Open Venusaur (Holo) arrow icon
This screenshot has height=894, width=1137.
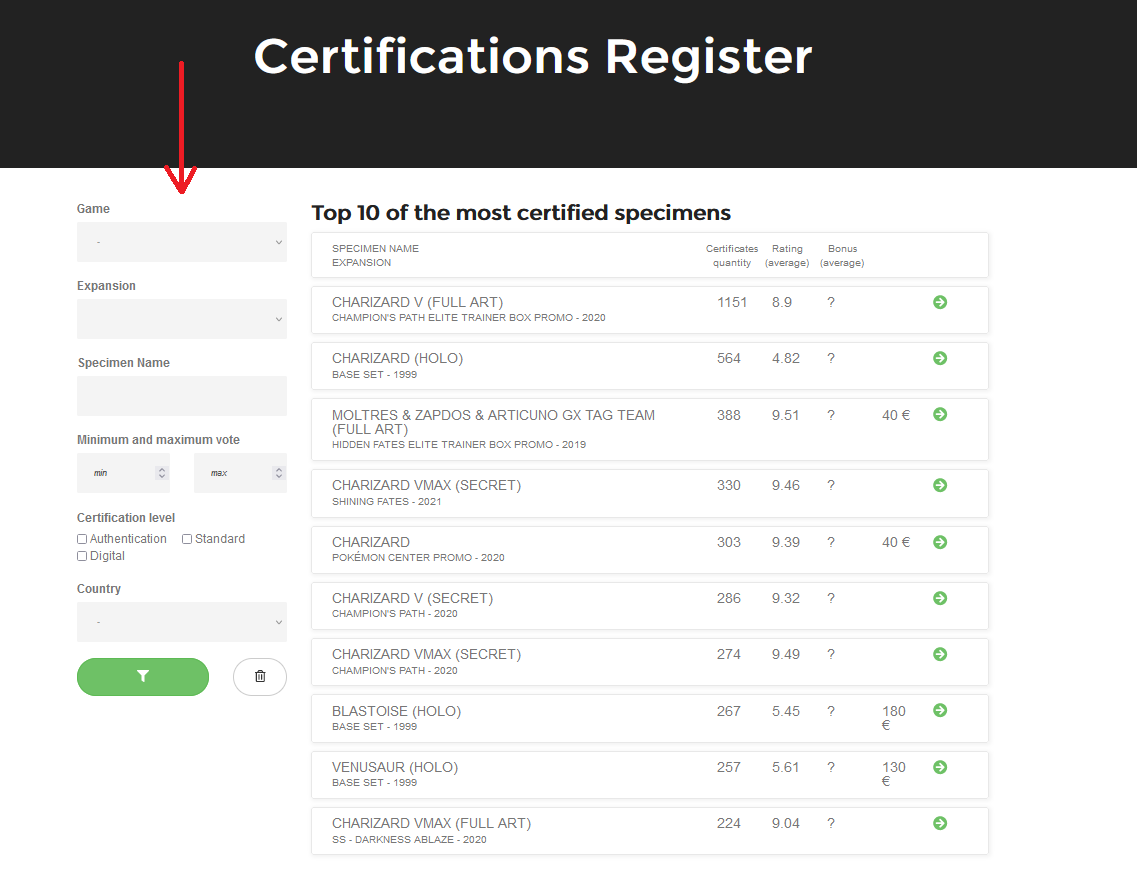point(940,767)
